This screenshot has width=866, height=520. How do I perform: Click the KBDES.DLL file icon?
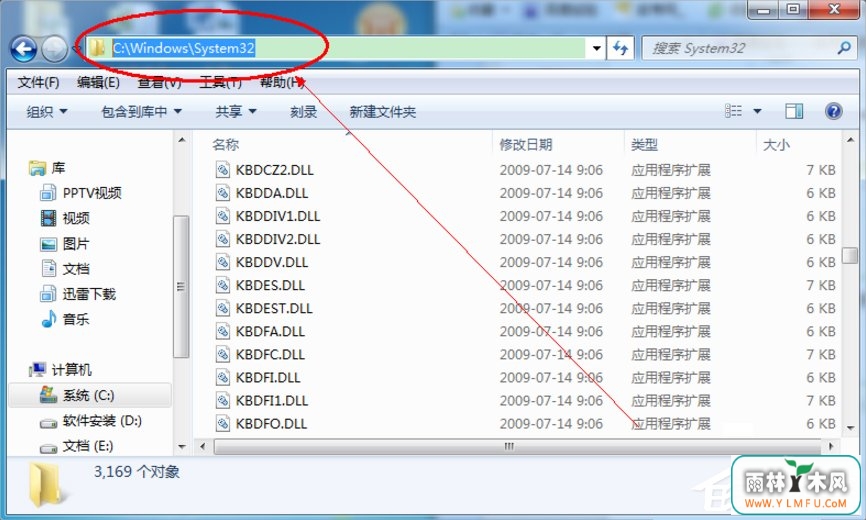[x=223, y=285]
